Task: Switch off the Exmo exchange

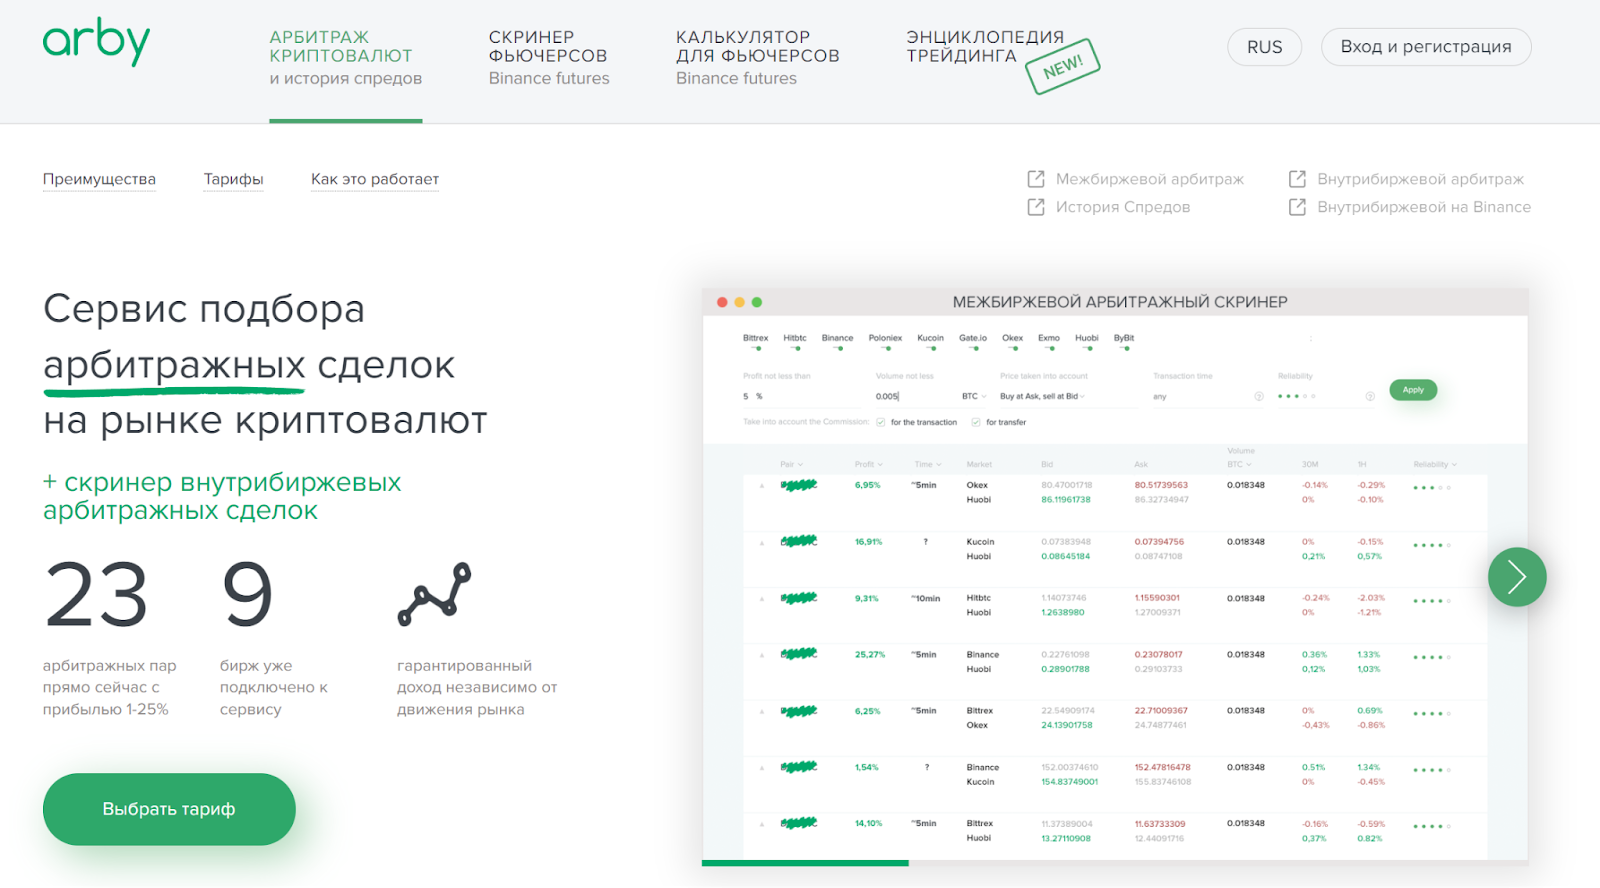Action: click(x=1049, y=349)
